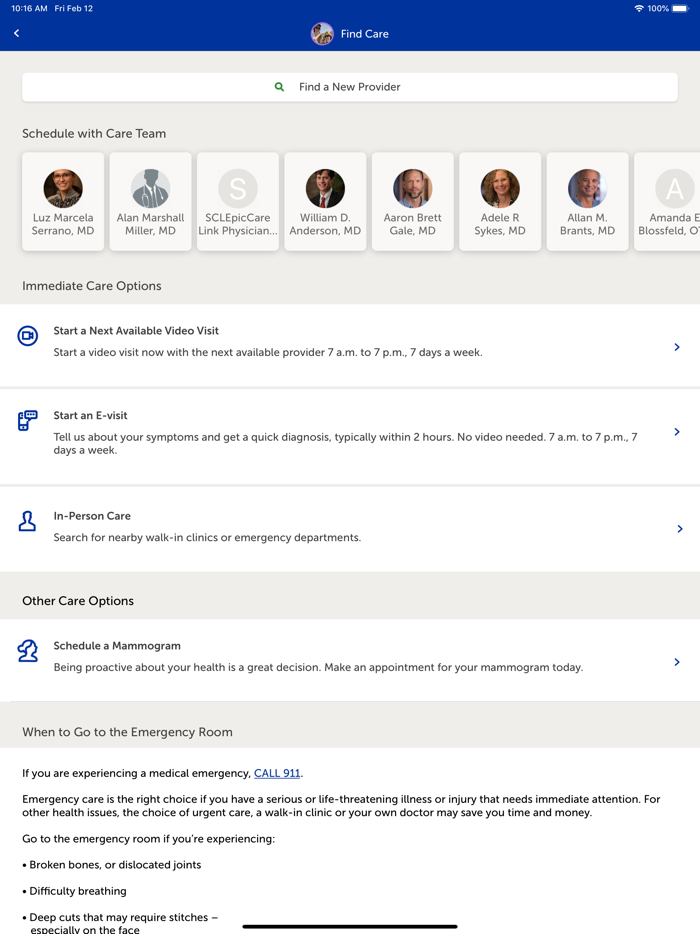Tap the Wi-Fi status icon

pos(639,8)
